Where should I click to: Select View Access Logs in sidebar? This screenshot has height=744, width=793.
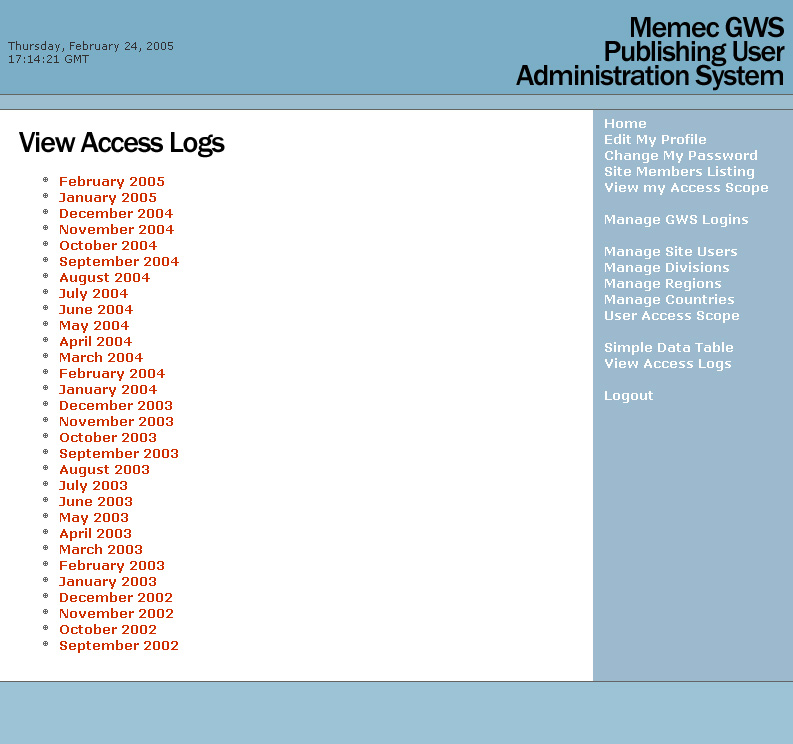[x=668, y=364]
